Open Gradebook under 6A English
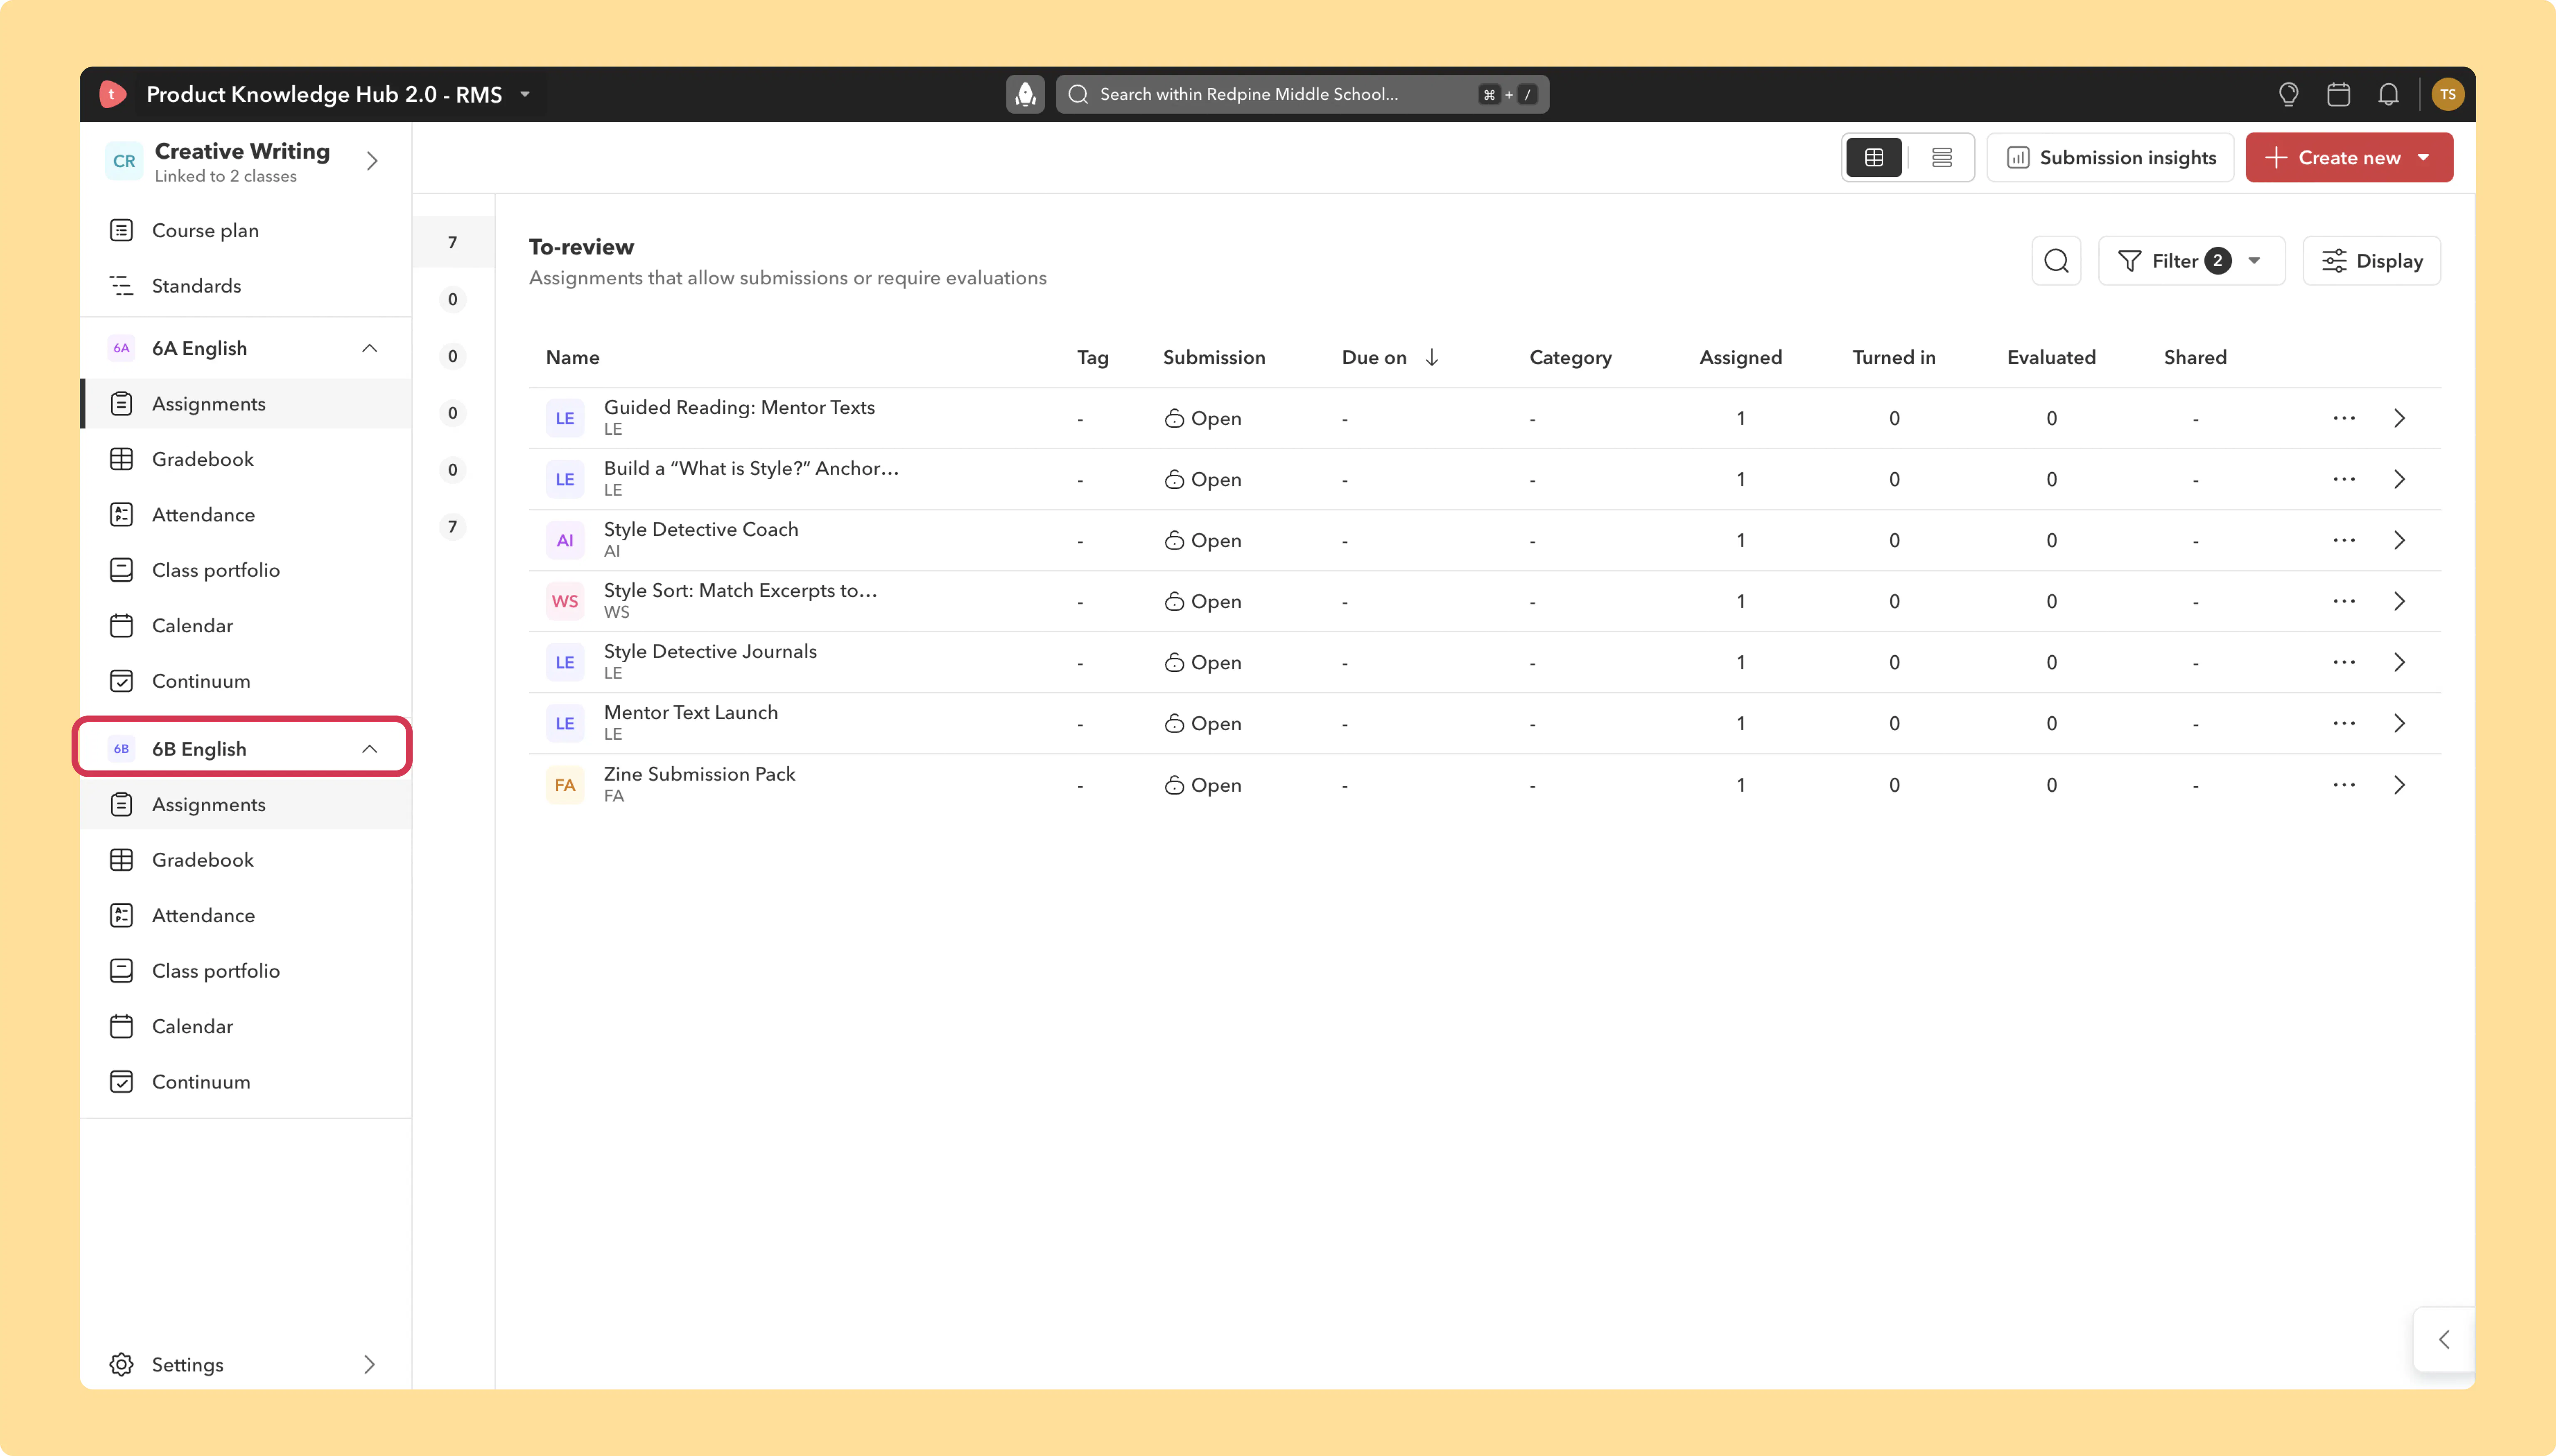This screenshot has height=1456, width=2556. [246, 459]
